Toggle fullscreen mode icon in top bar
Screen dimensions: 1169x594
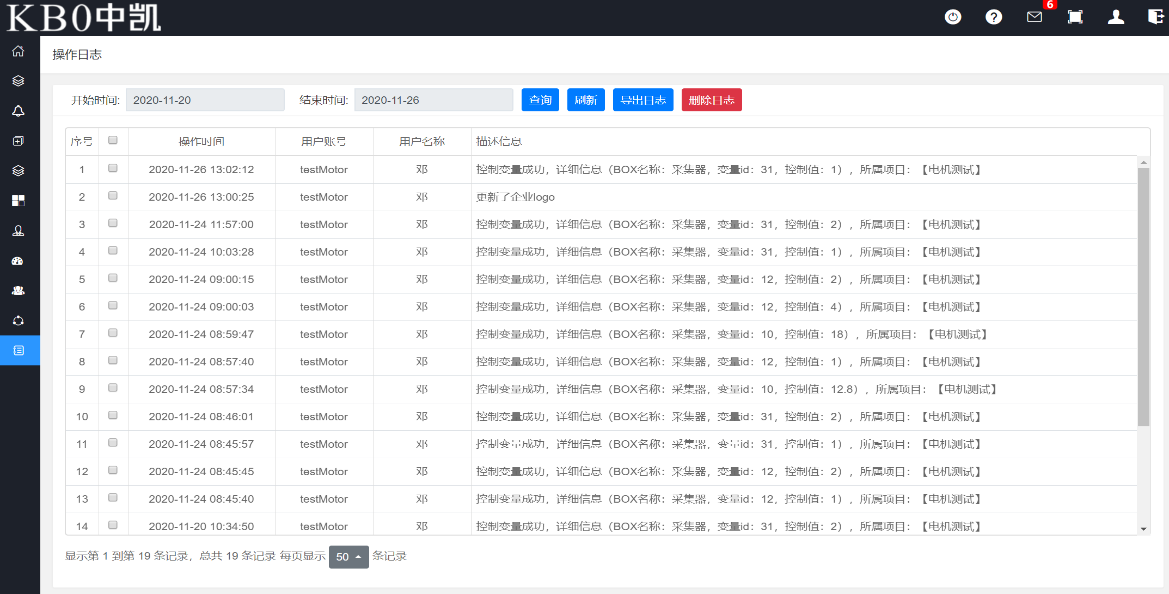1075,17
